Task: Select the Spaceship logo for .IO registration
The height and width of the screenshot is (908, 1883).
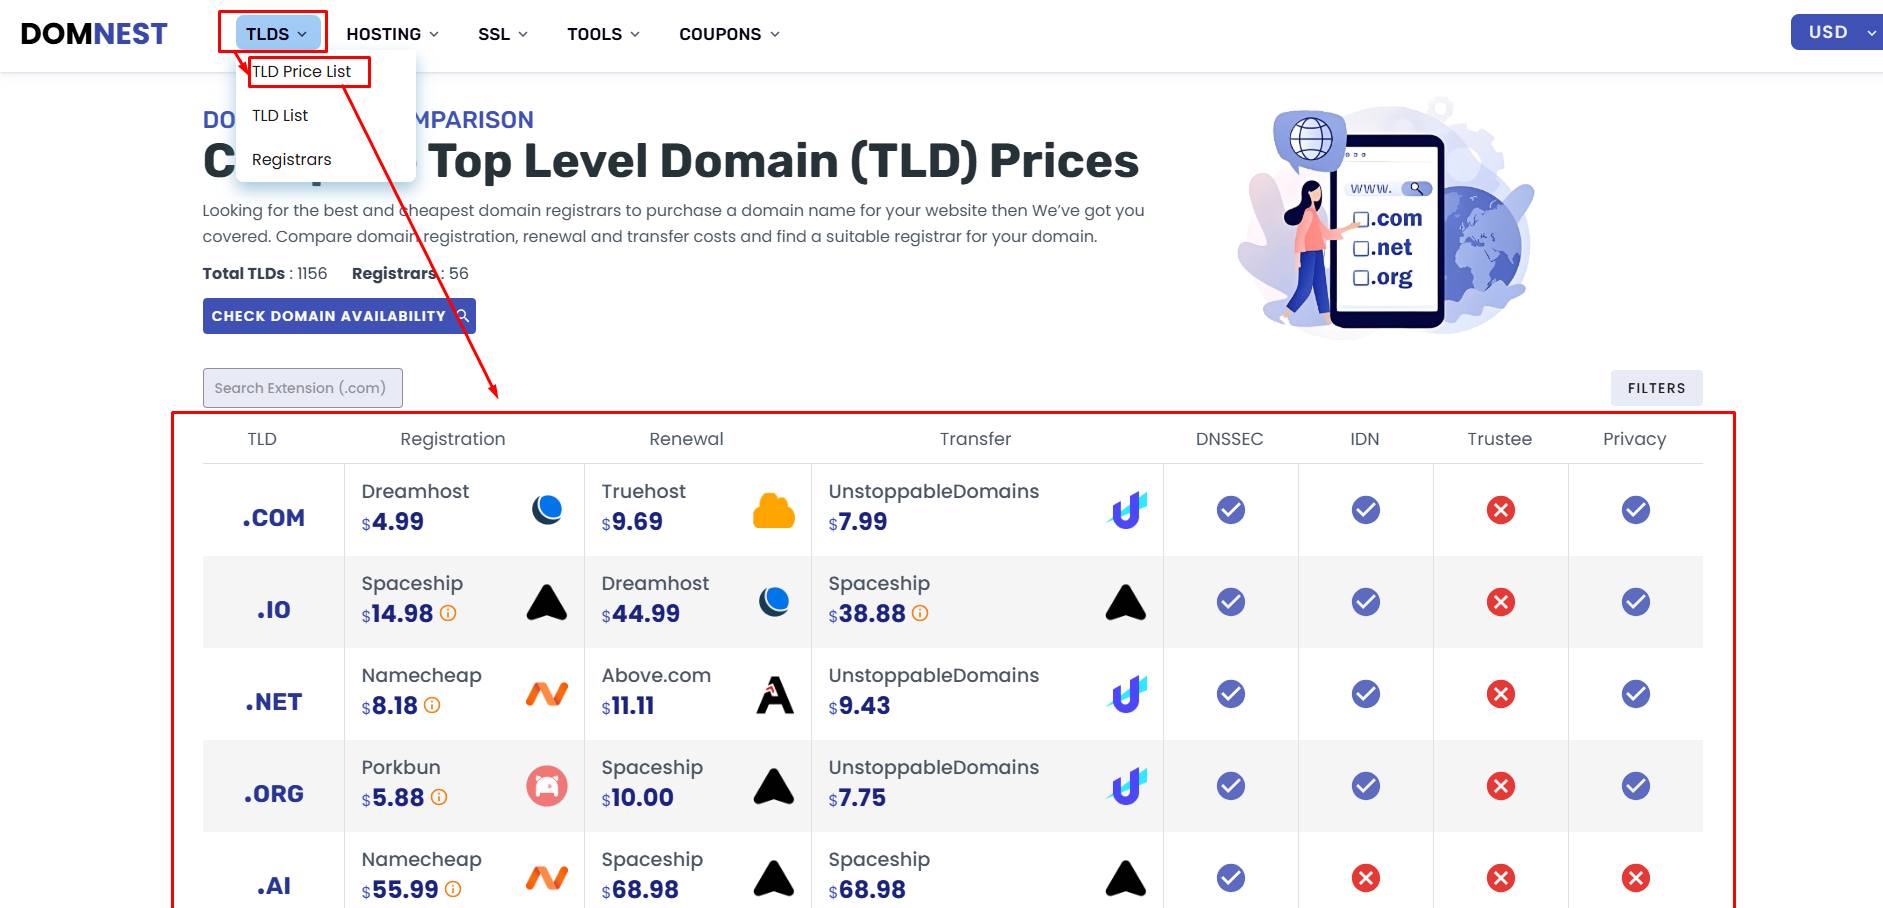Action: coord(547,601)
